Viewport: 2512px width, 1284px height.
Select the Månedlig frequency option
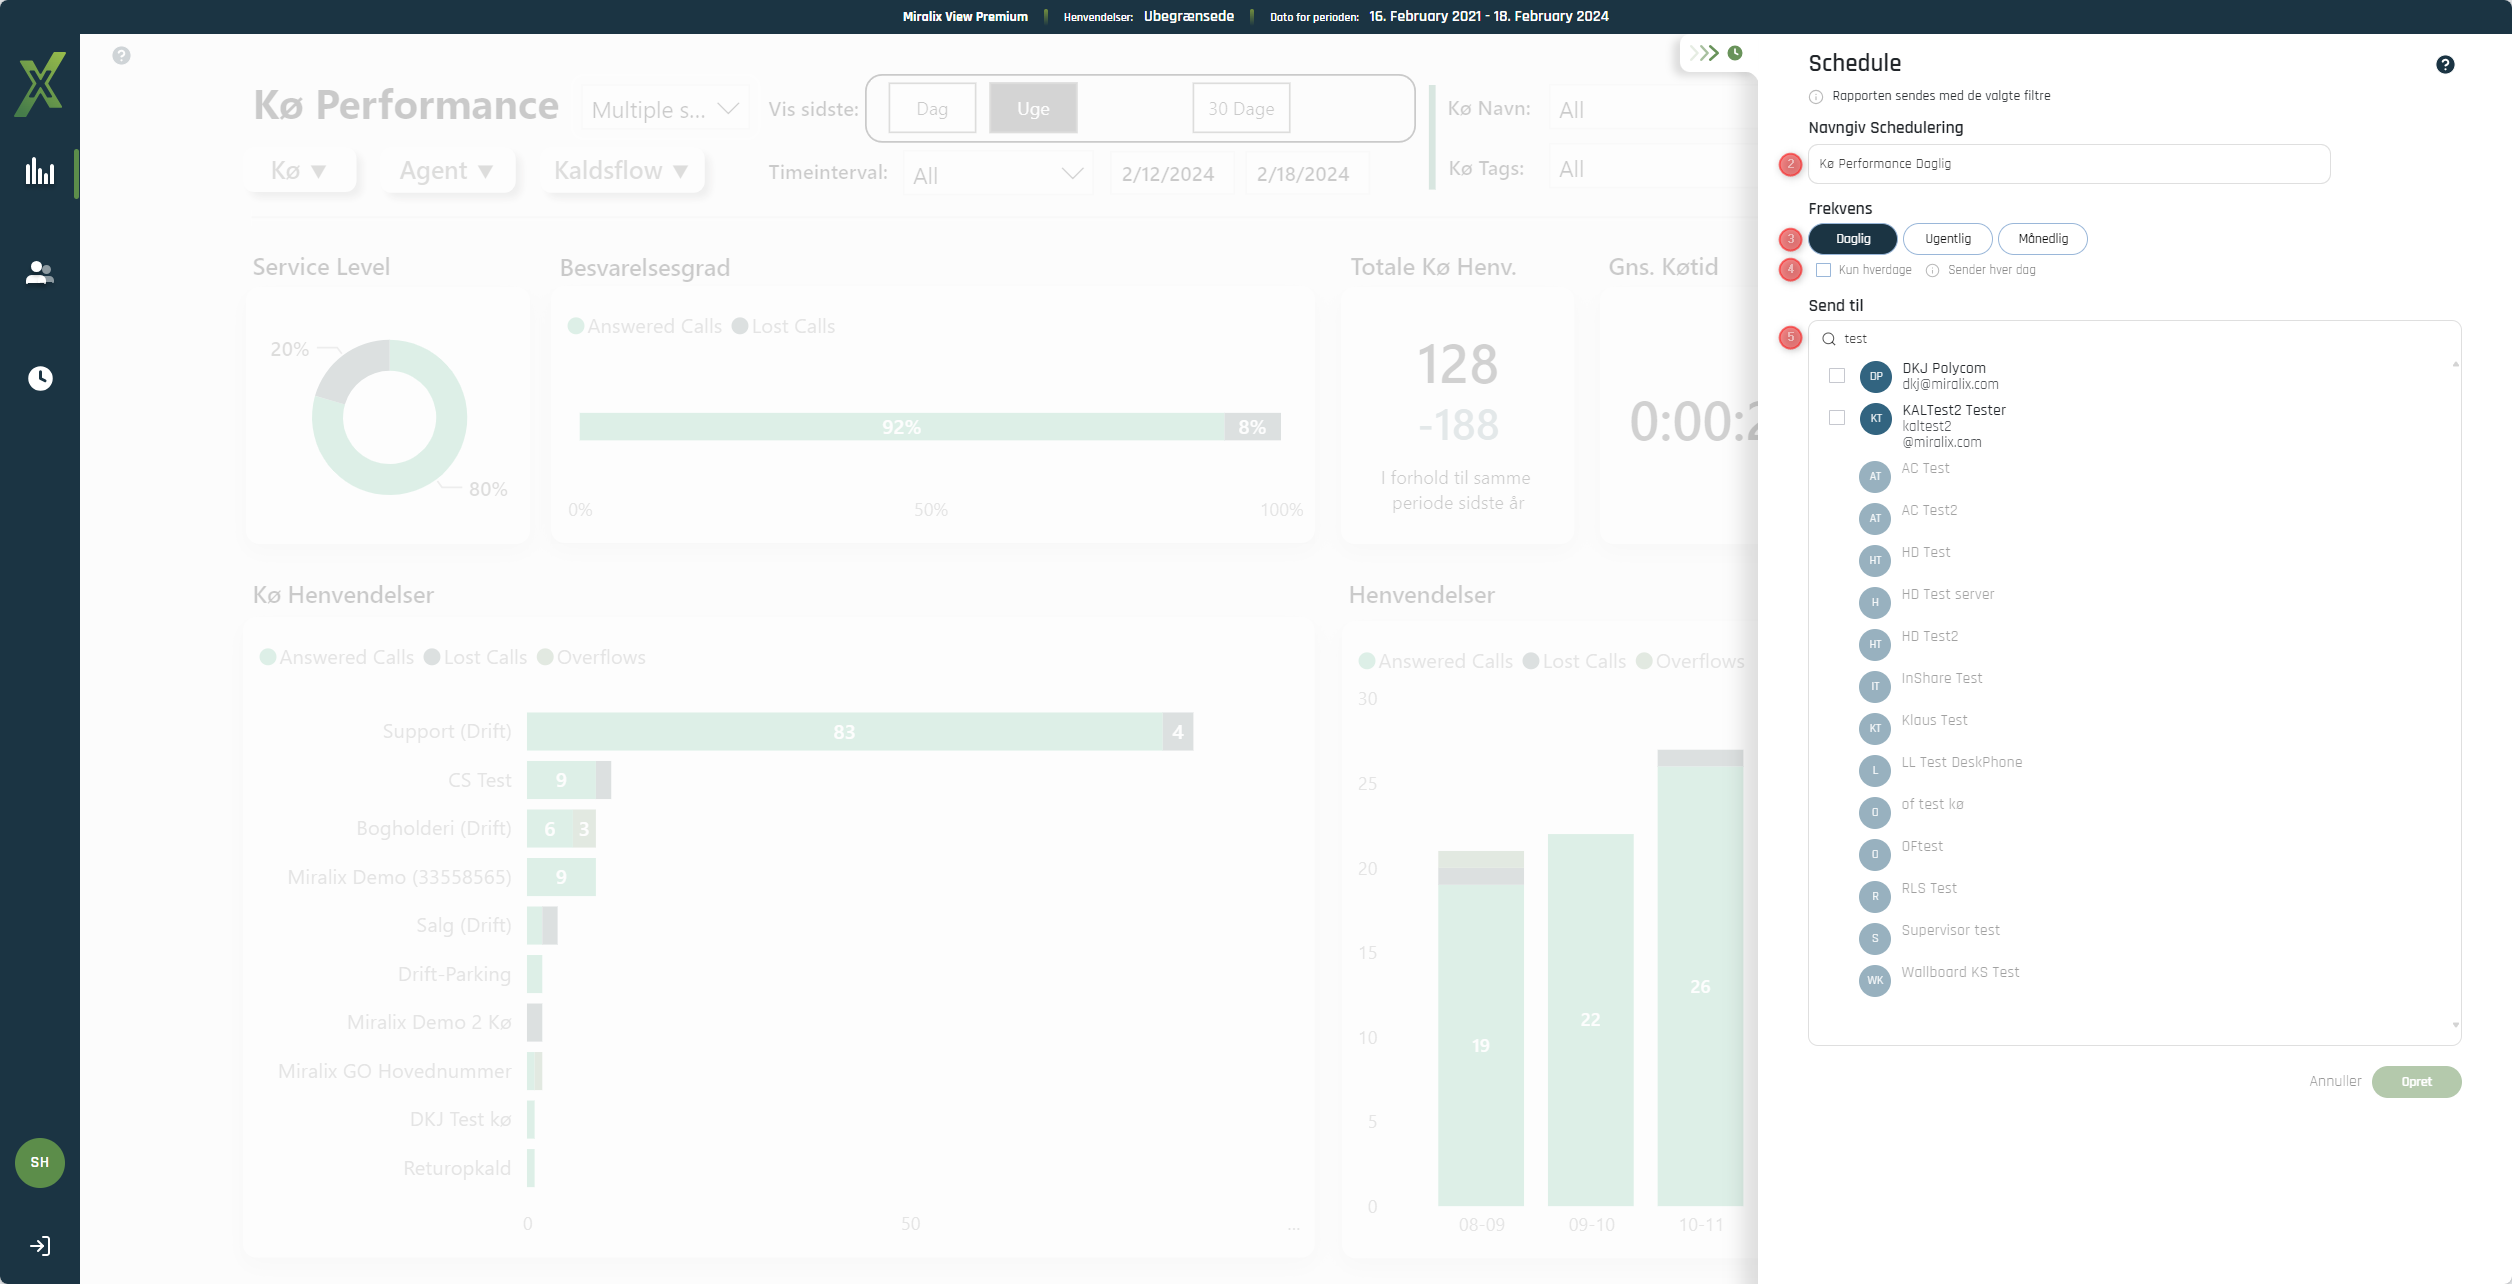[2042, 239]
